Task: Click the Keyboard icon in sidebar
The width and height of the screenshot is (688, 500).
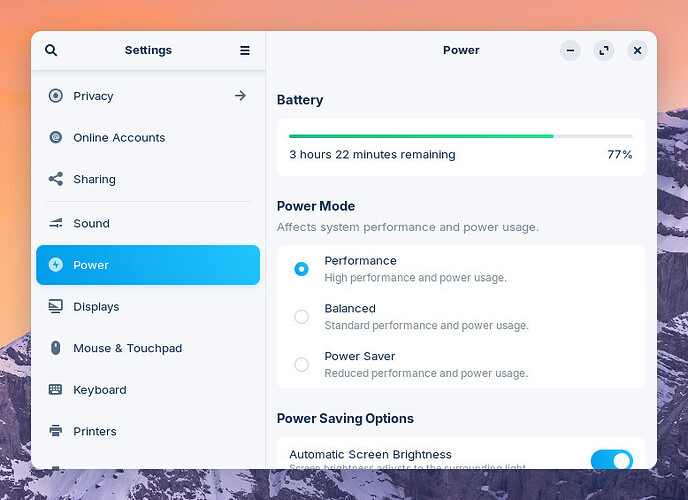Action: pos(56,390)
